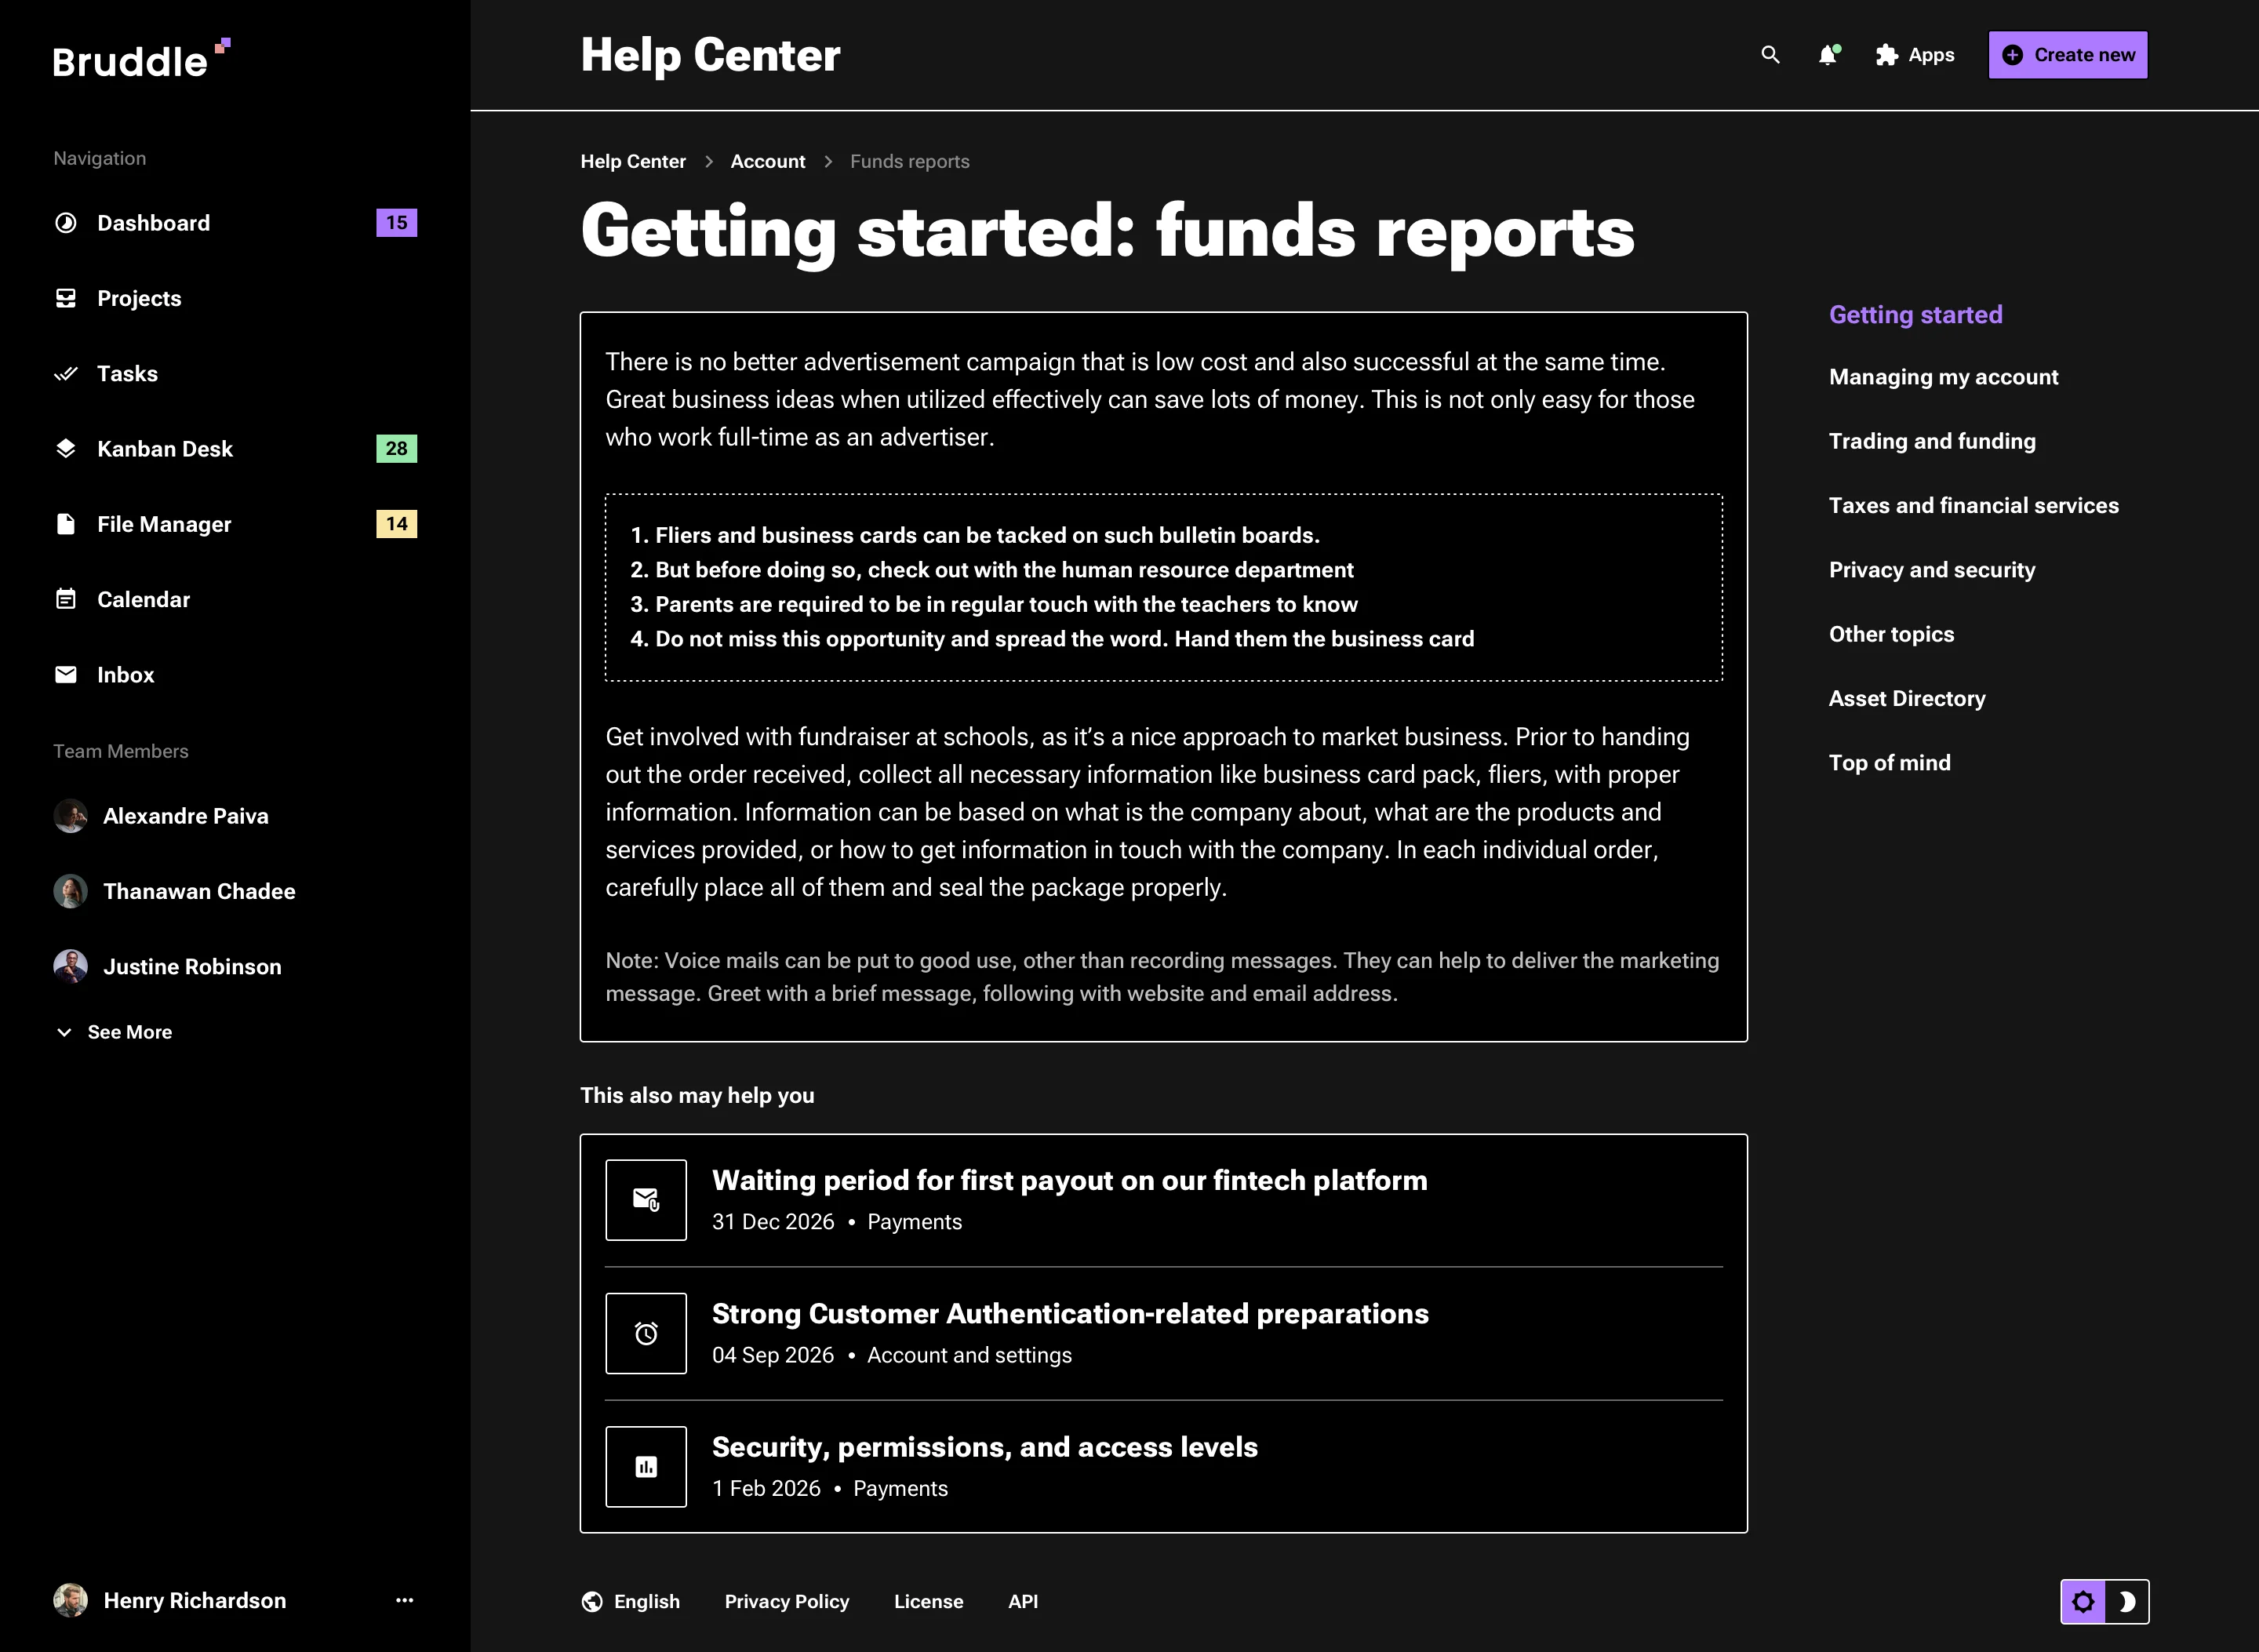Click Alexandre Paiva's avatar
The height and width of the screenshot is (1652, 2259).
(x=70, y=815)
